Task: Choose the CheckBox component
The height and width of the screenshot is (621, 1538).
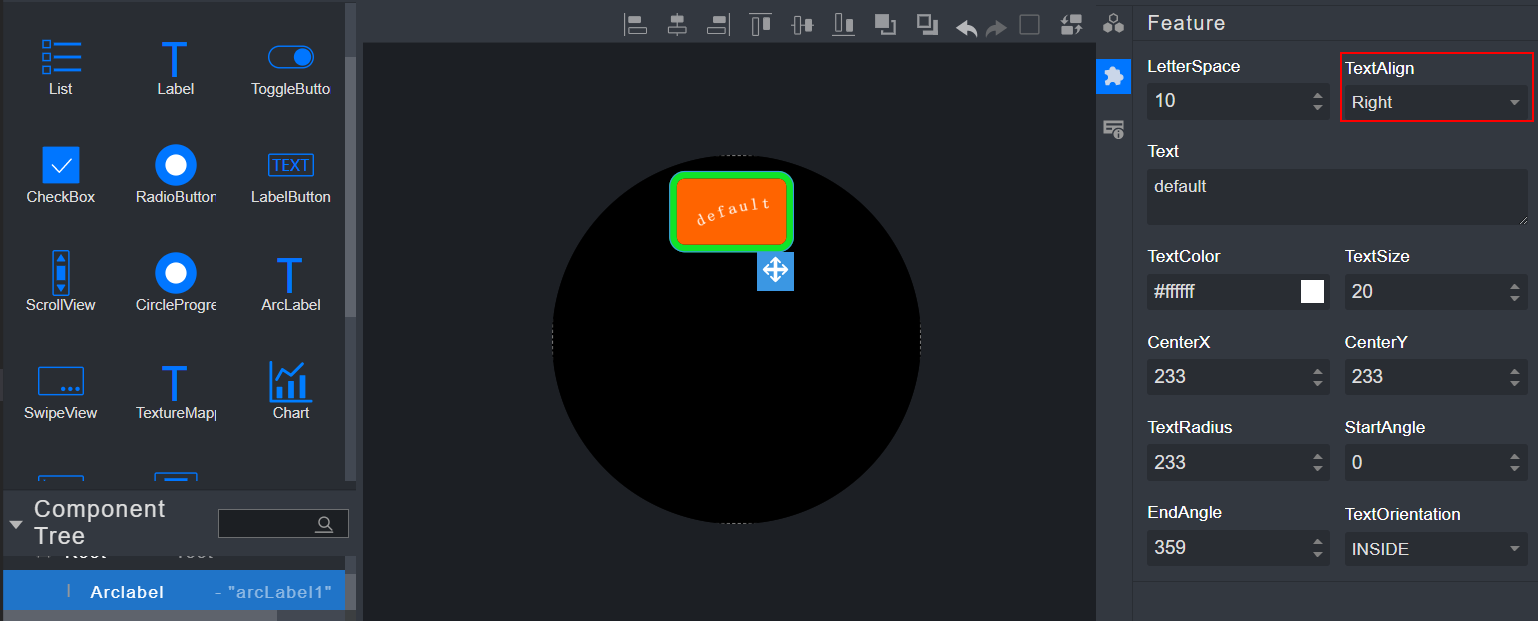Action: pyautogui.click(x=61, y=176)
